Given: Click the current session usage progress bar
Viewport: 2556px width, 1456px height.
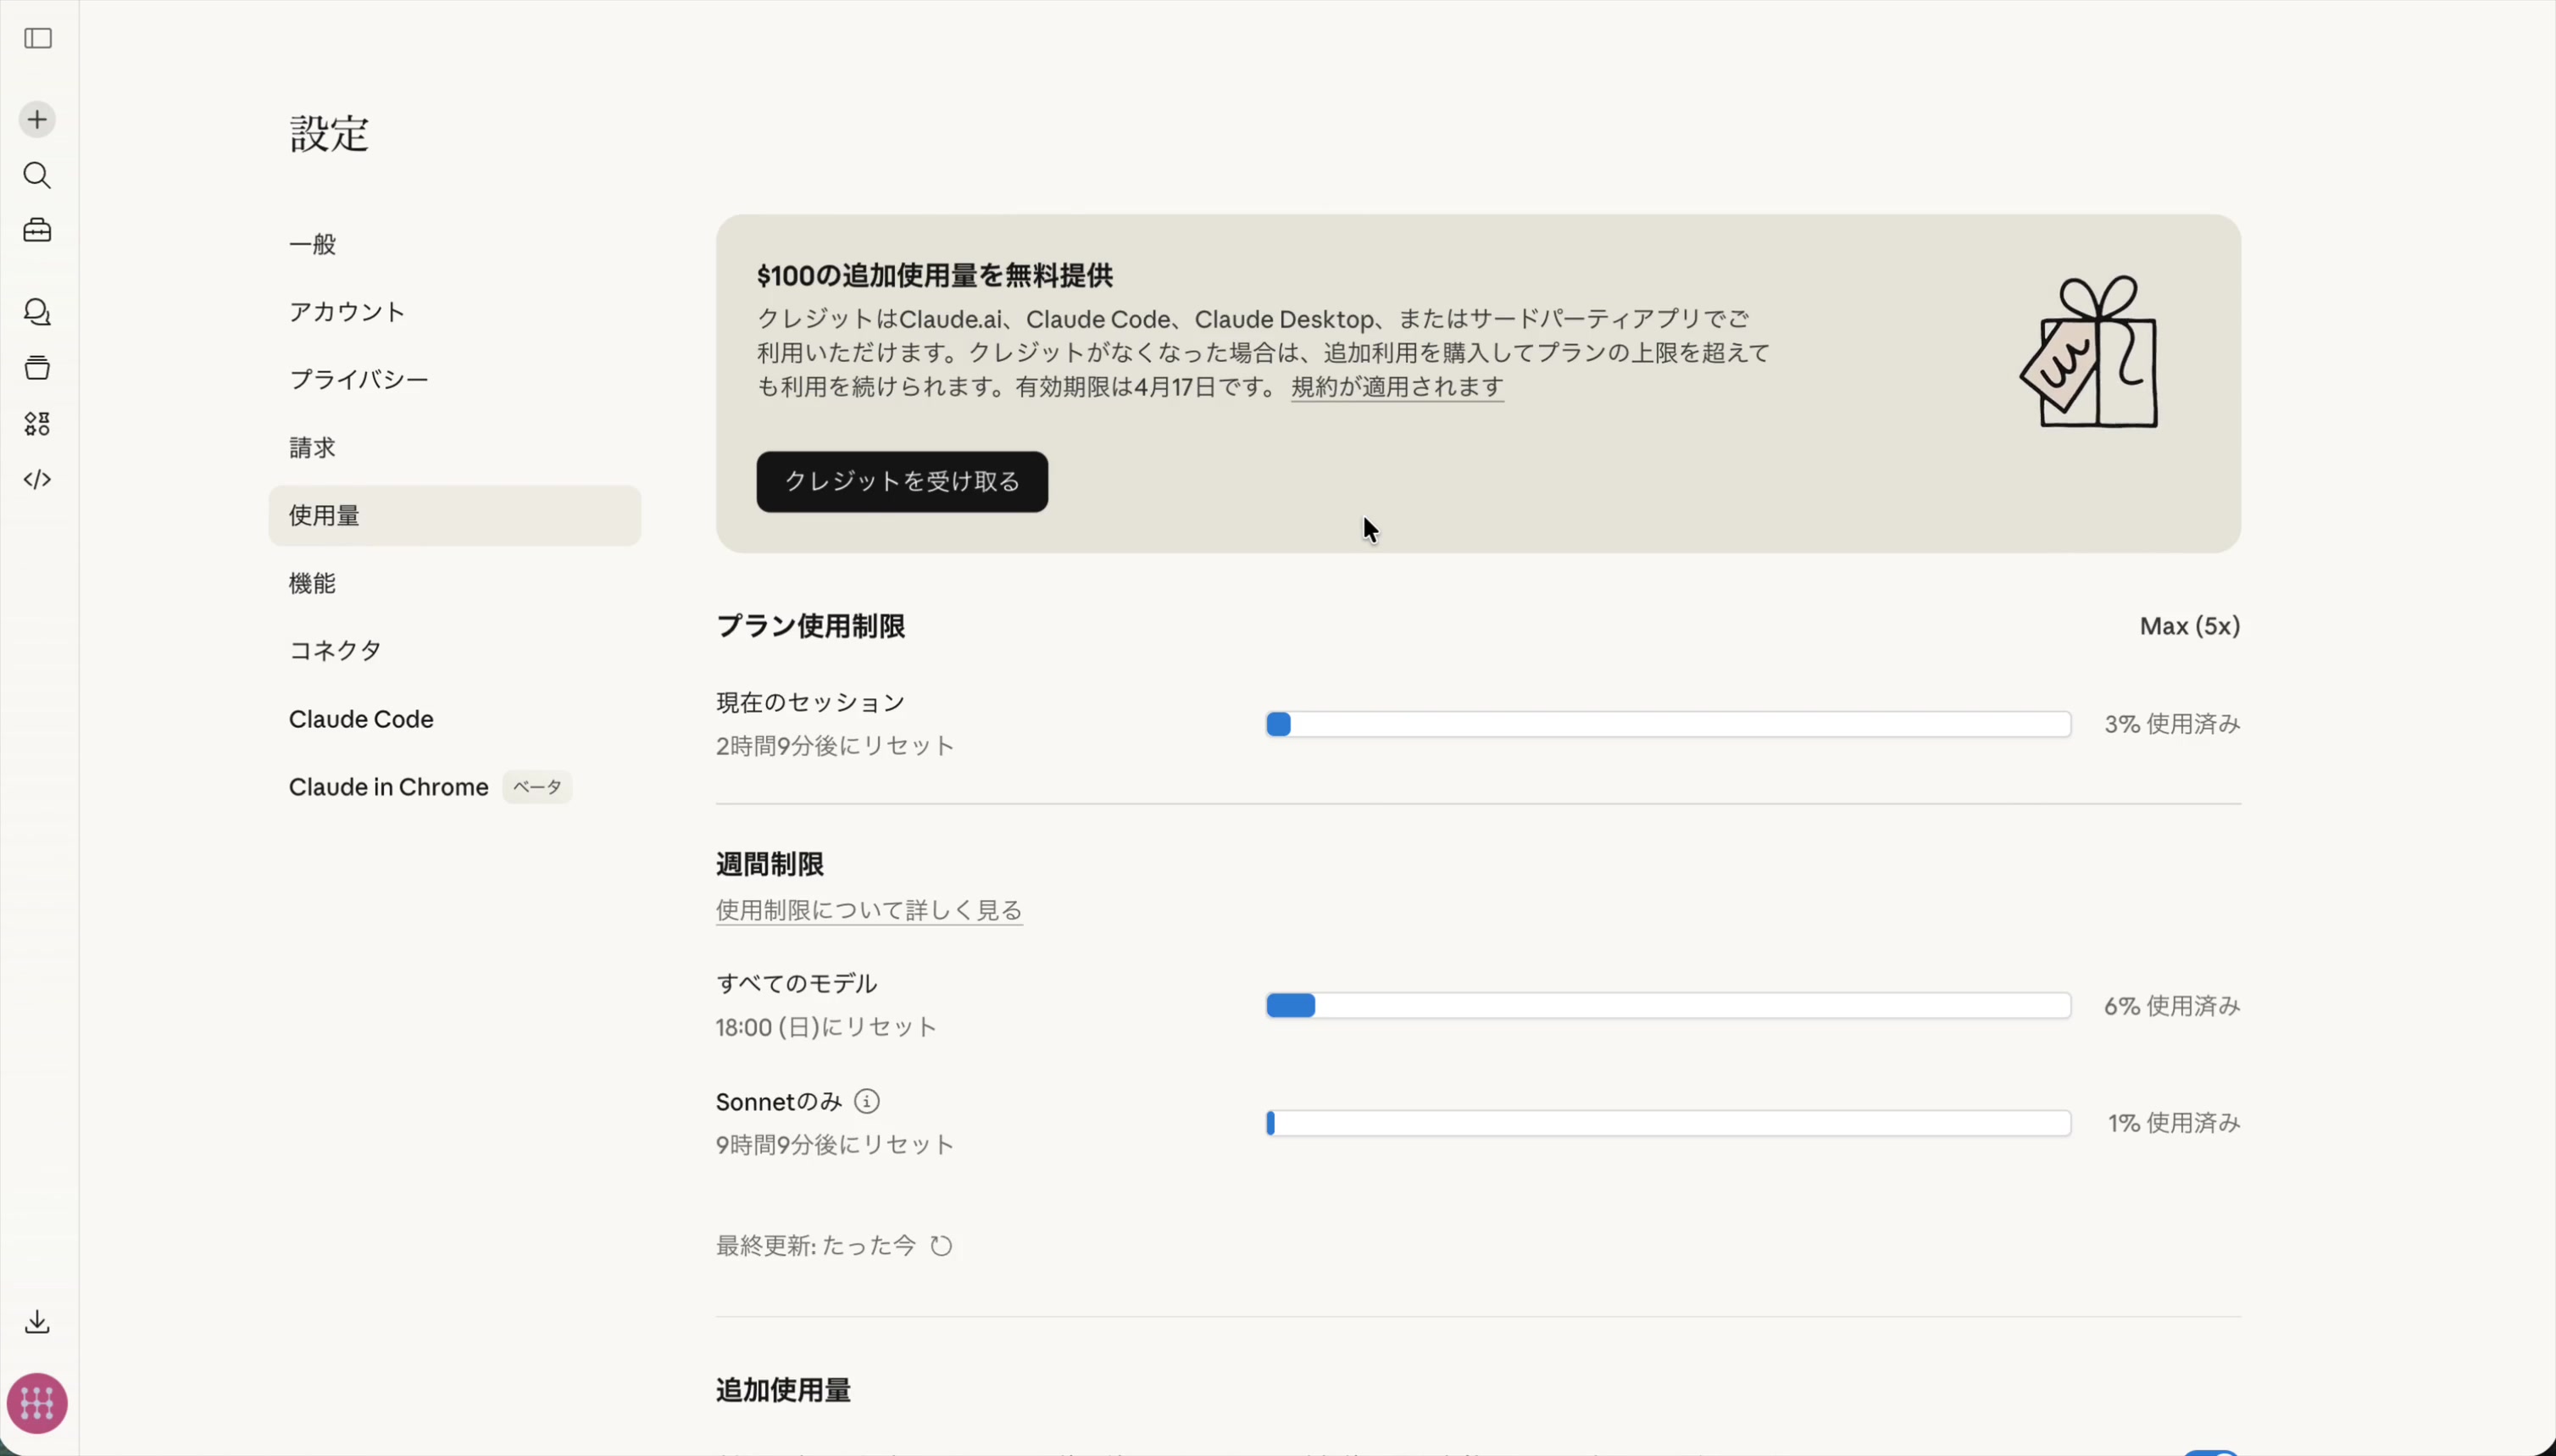Looking at the screenshot, I should [x=1666, y=724].
